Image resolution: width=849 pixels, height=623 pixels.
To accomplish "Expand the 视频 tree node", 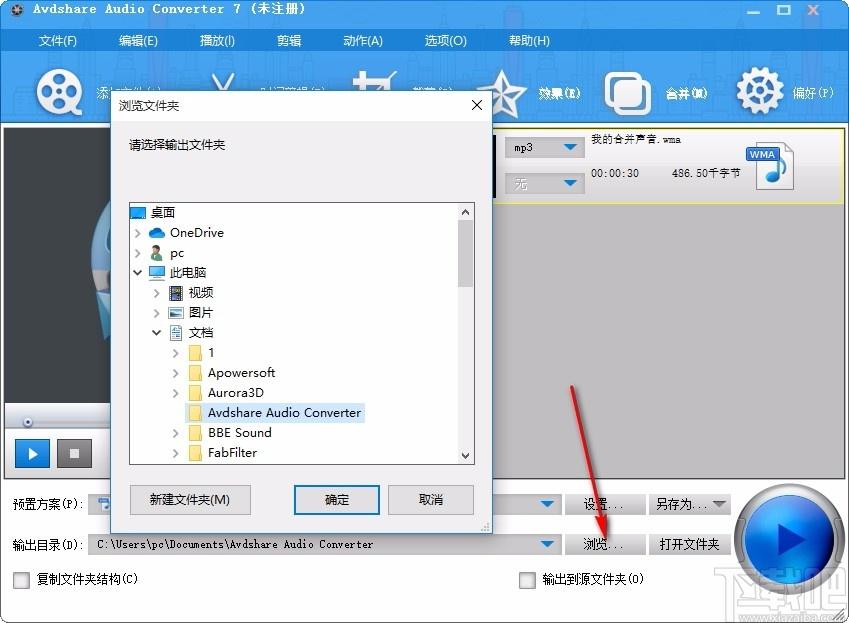I will click(156, 293).
